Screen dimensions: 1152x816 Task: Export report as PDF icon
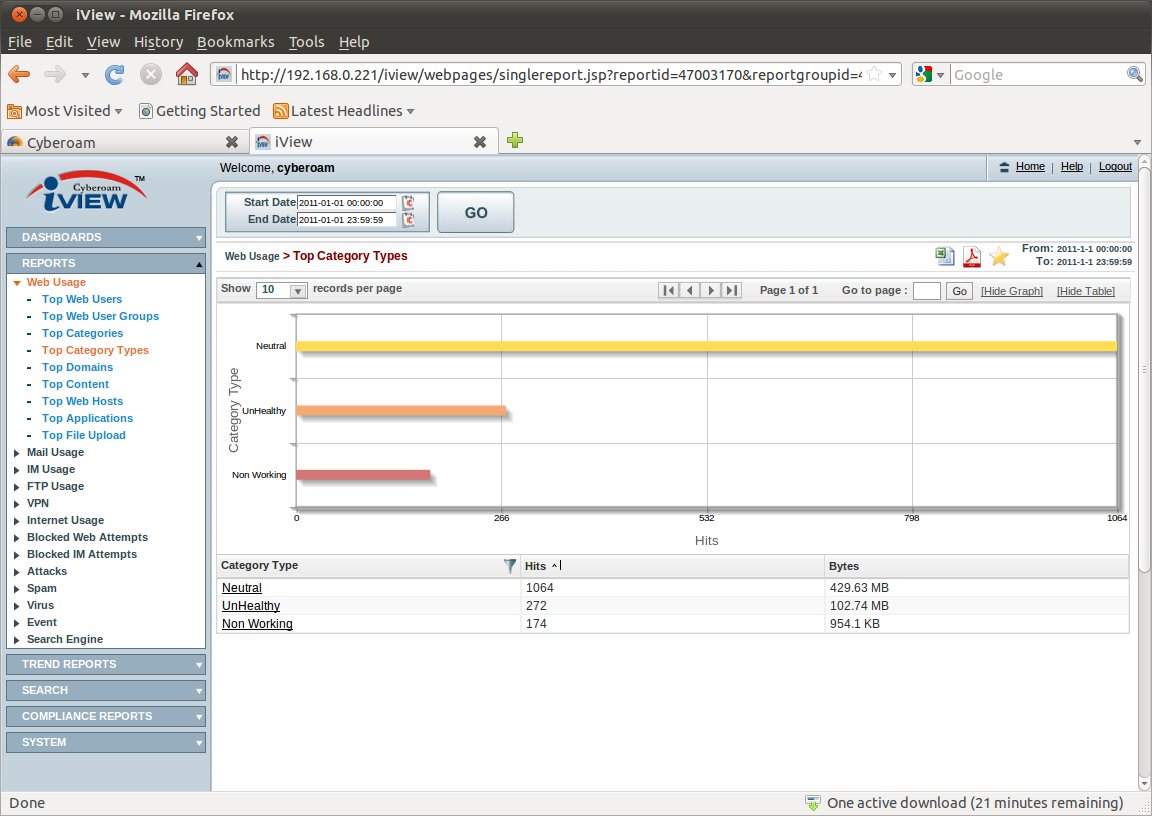971,257
